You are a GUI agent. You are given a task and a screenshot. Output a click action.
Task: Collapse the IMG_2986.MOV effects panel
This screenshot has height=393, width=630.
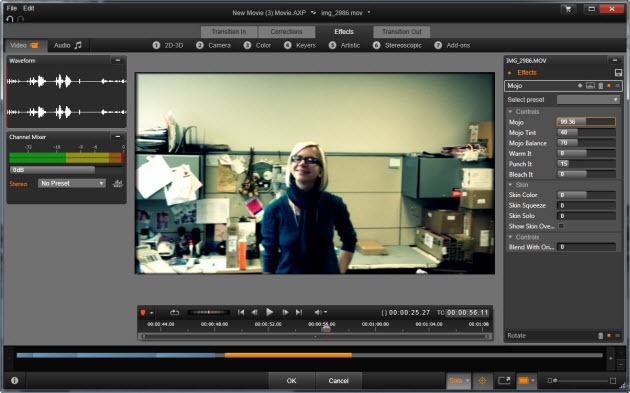coord(614,61)
